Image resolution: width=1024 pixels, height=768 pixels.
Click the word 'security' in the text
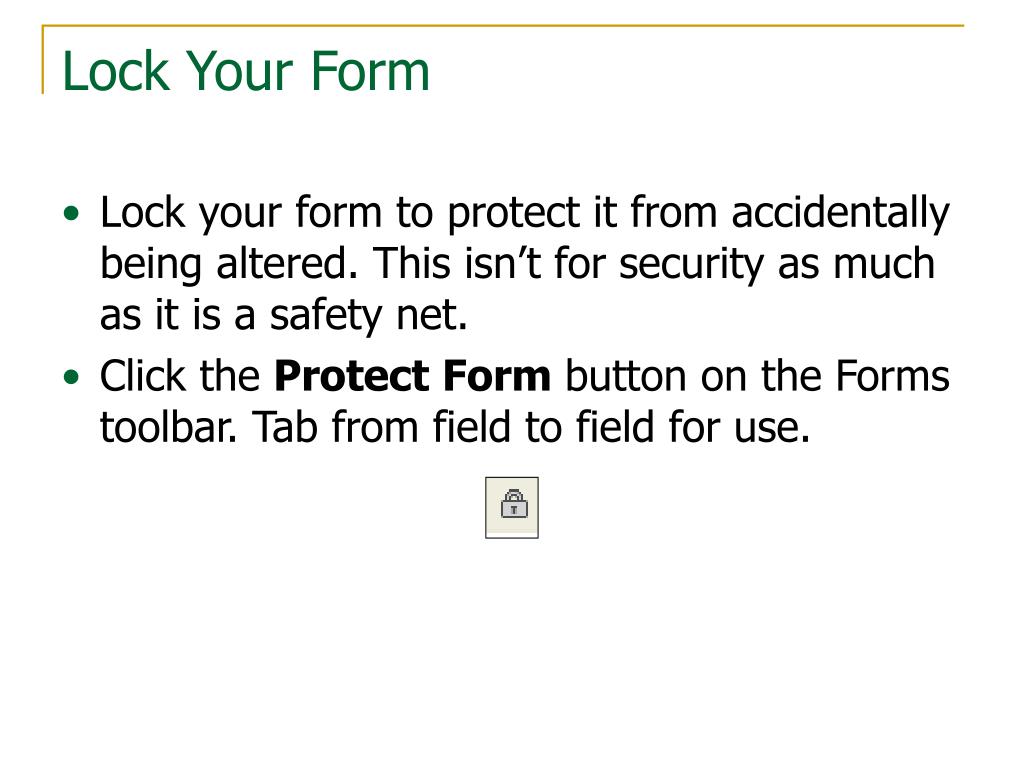(x=691, y=265)
